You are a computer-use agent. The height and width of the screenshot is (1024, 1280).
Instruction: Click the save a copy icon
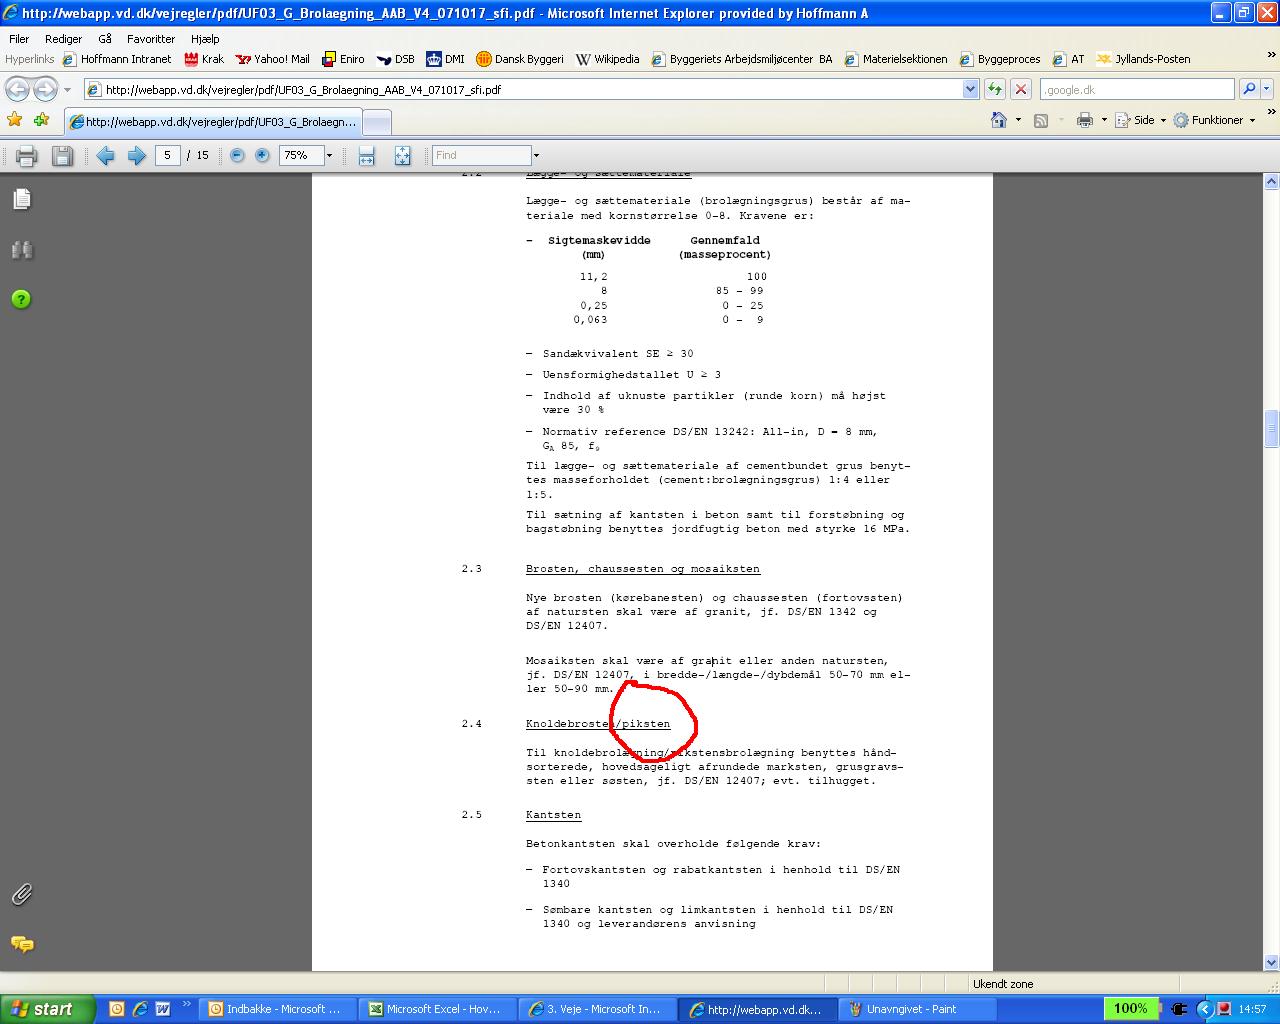coord(62,156)
